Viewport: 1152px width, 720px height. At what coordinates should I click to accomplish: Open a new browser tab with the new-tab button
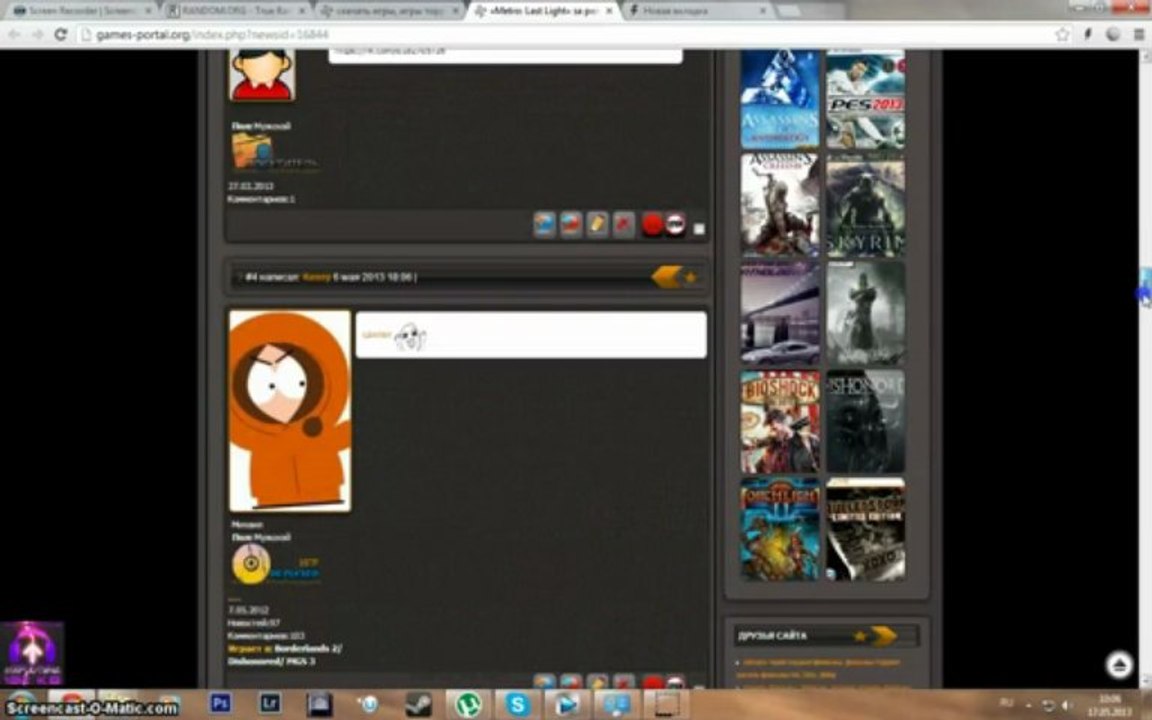[788, 11]
